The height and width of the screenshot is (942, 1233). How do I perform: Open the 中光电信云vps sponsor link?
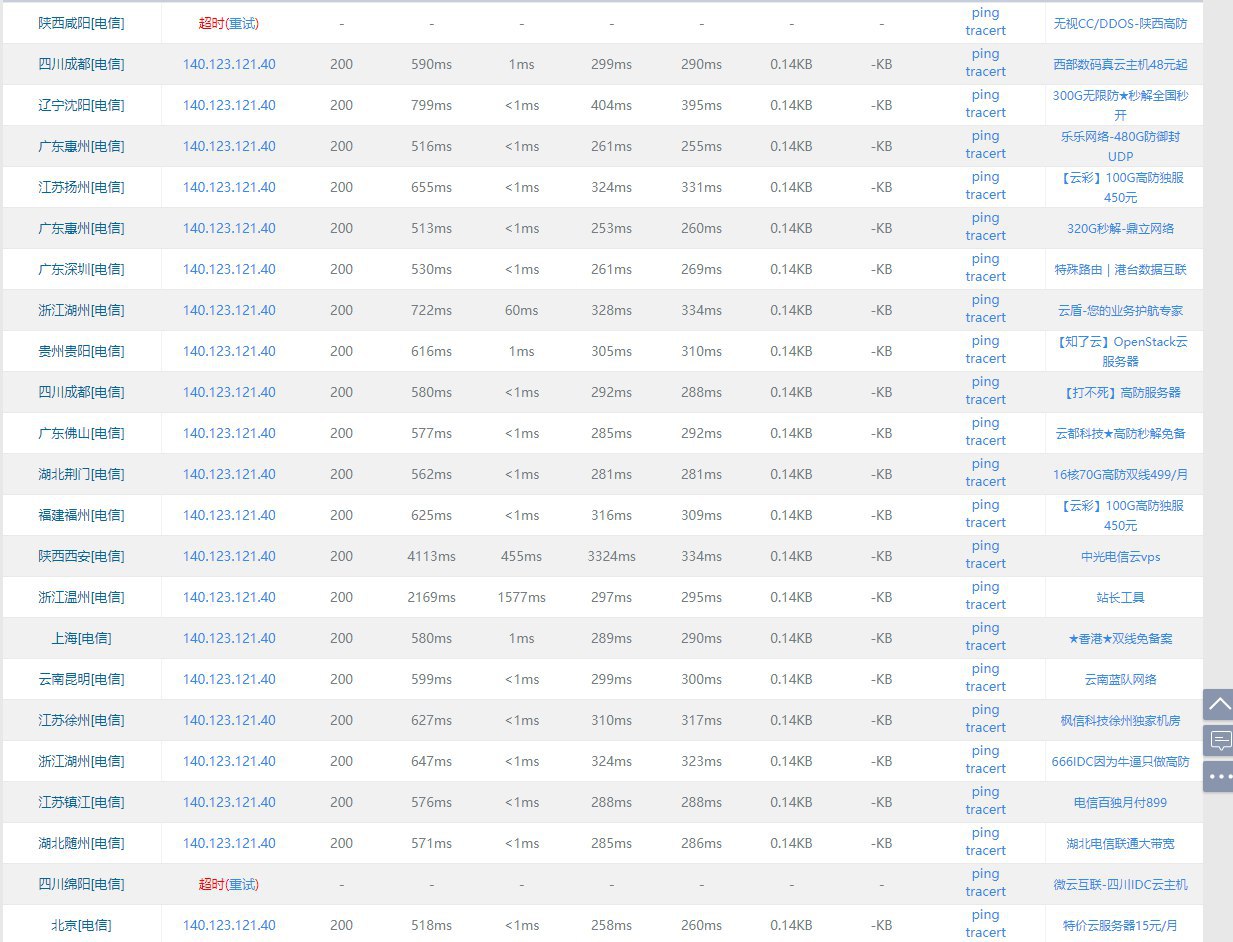tap(1120, 556)
